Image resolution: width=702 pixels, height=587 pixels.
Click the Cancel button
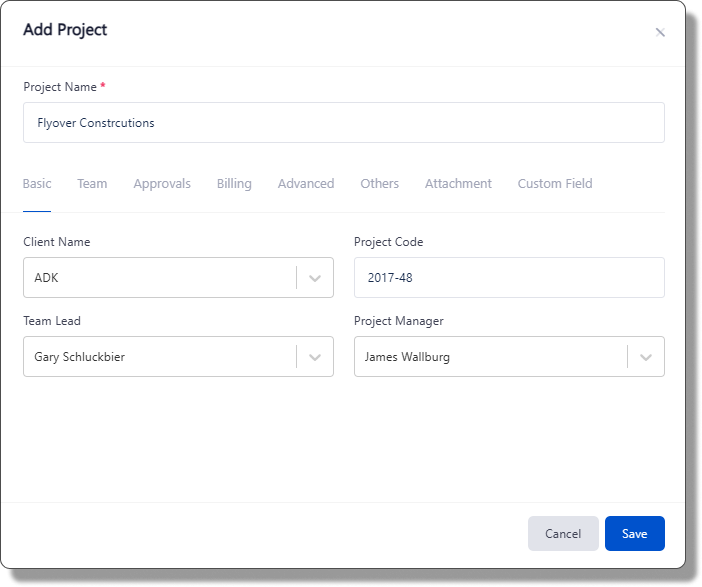563,533
